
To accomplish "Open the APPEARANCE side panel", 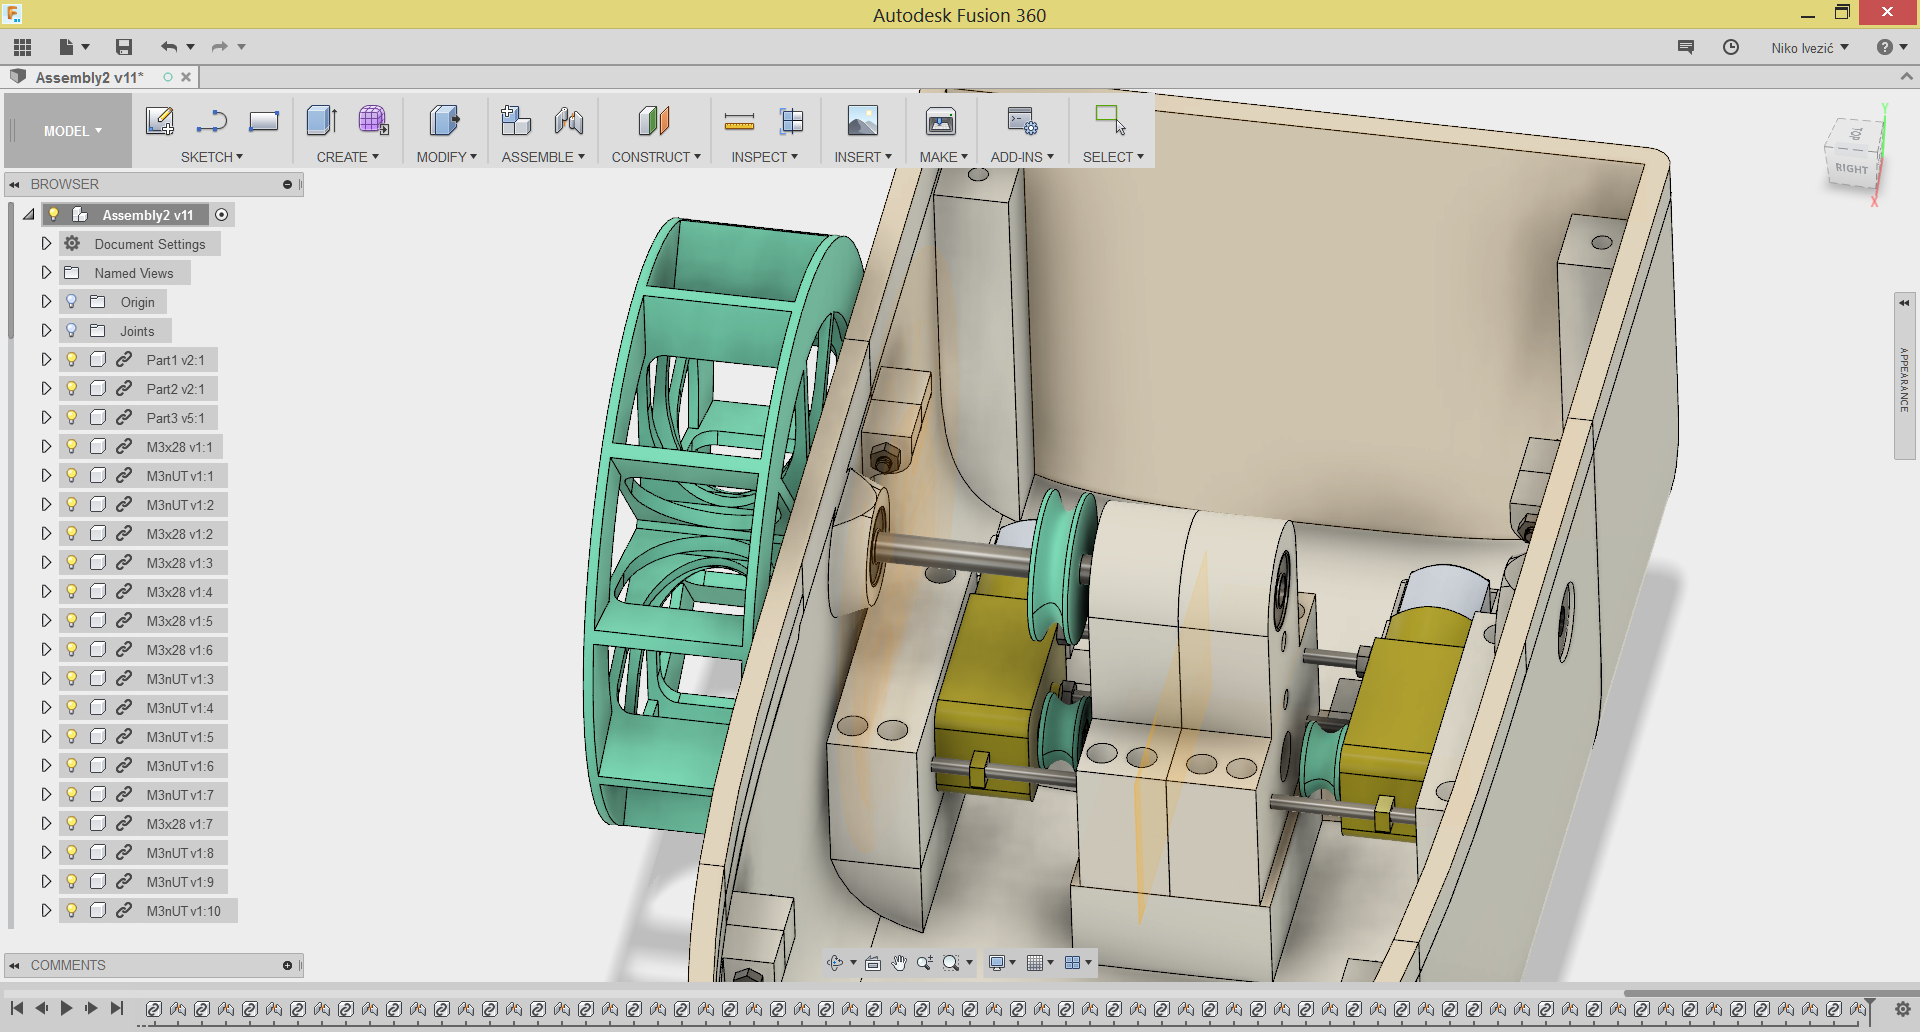I will 1905,376.
